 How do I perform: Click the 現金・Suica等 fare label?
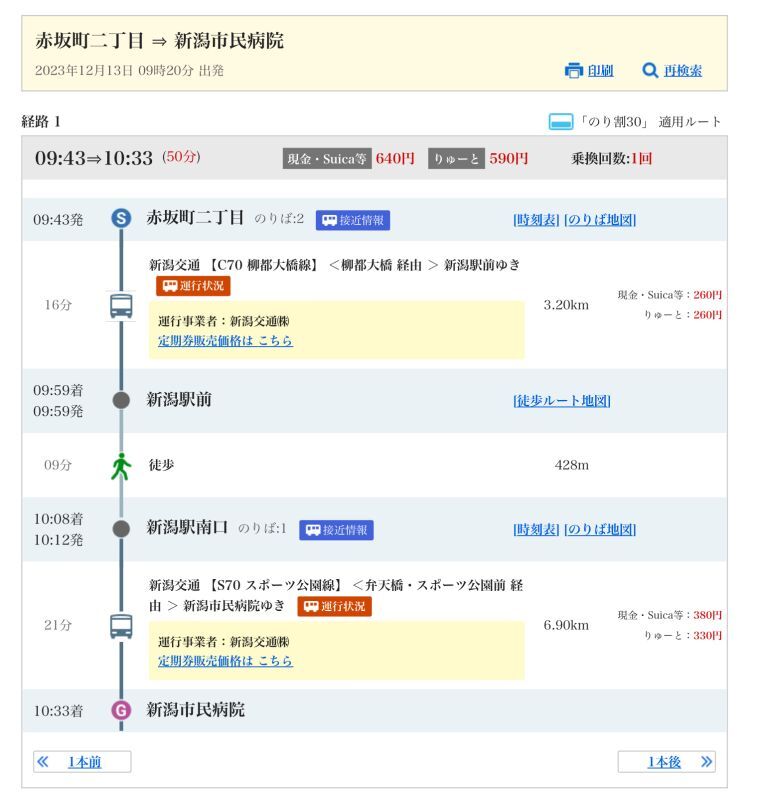click(327, 159)
